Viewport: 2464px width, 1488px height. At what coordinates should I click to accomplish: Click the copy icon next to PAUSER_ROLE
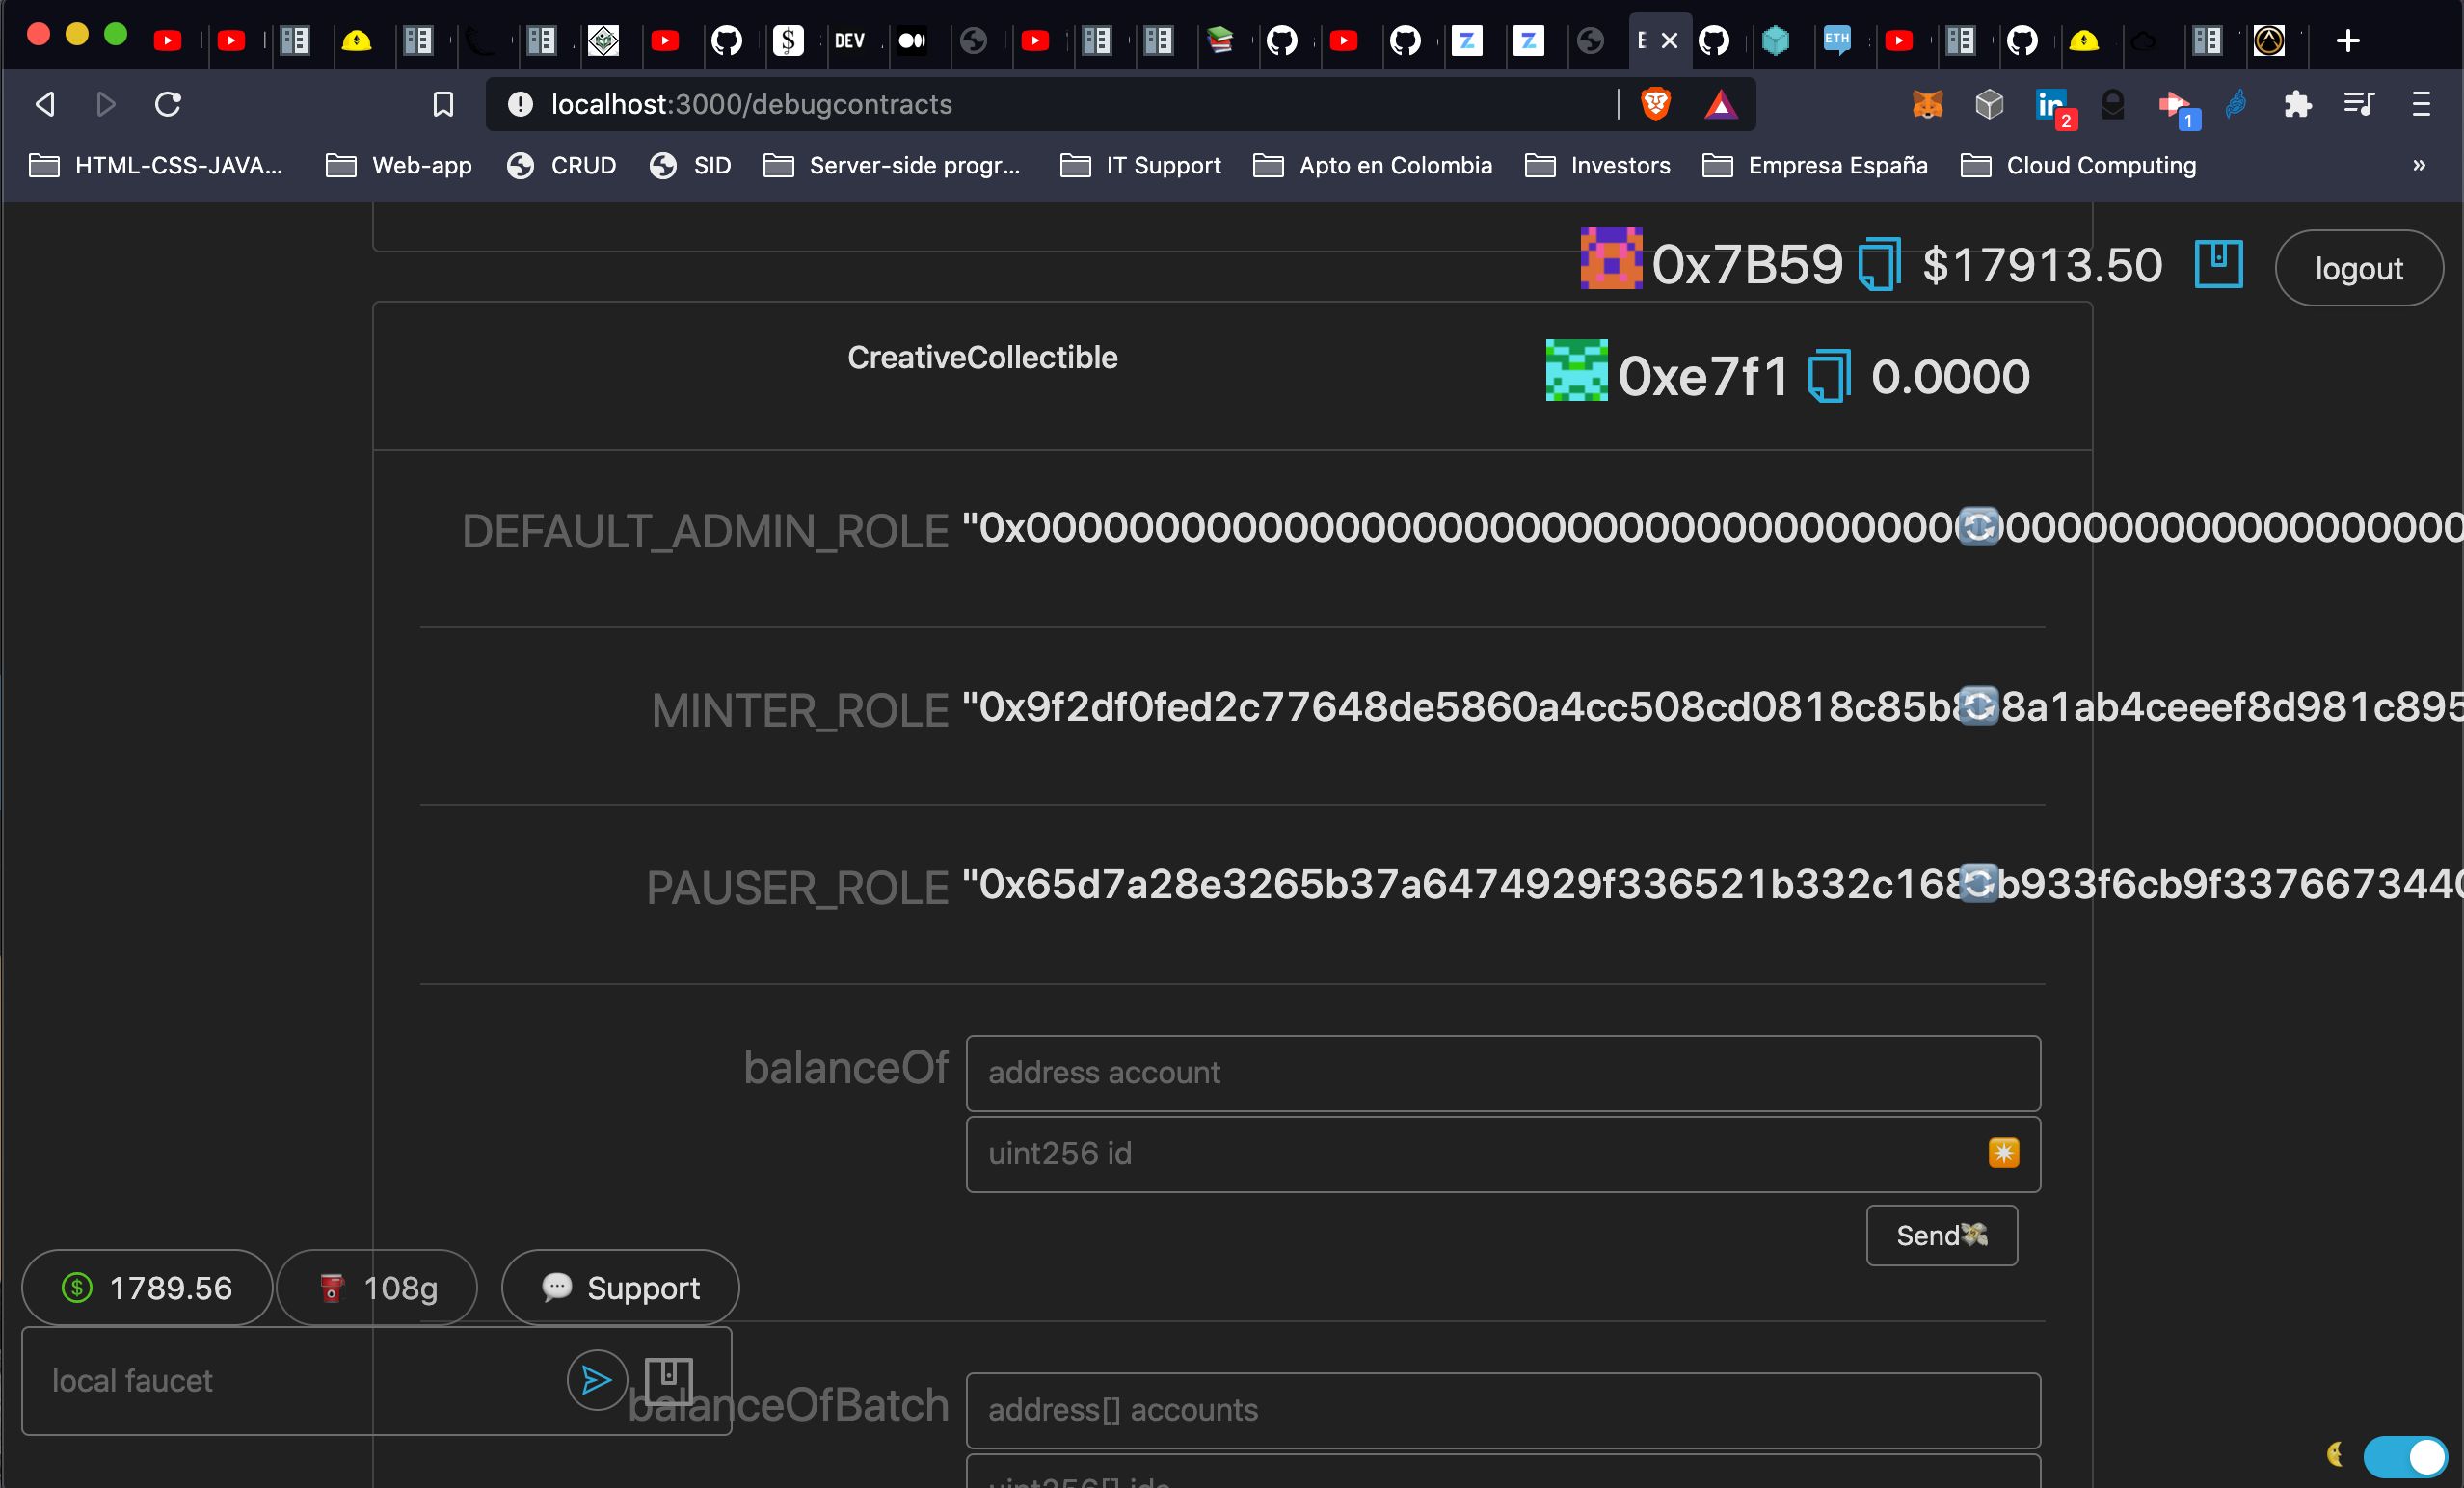tap(1976, 883)
